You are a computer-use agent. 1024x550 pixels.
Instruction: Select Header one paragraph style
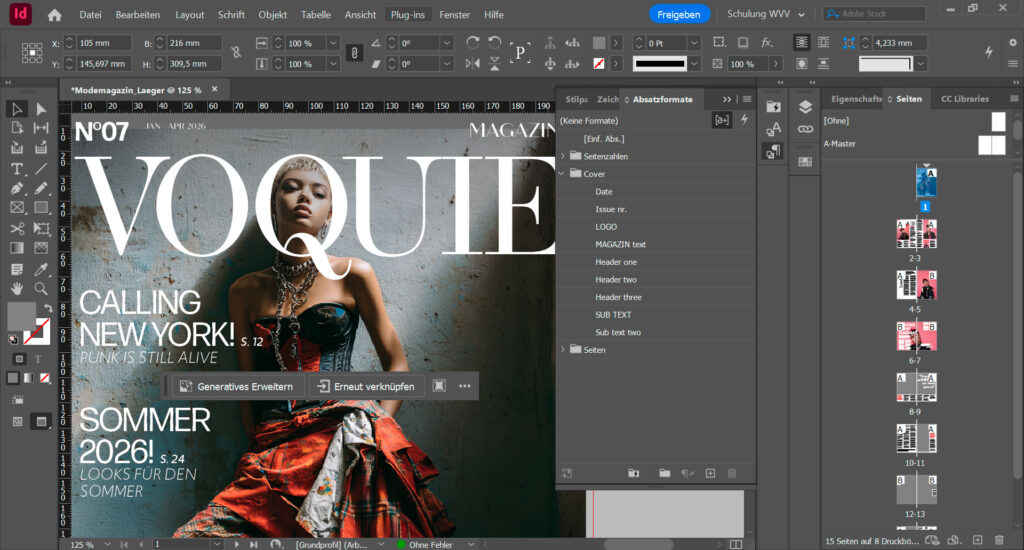[x=616, y=262]
